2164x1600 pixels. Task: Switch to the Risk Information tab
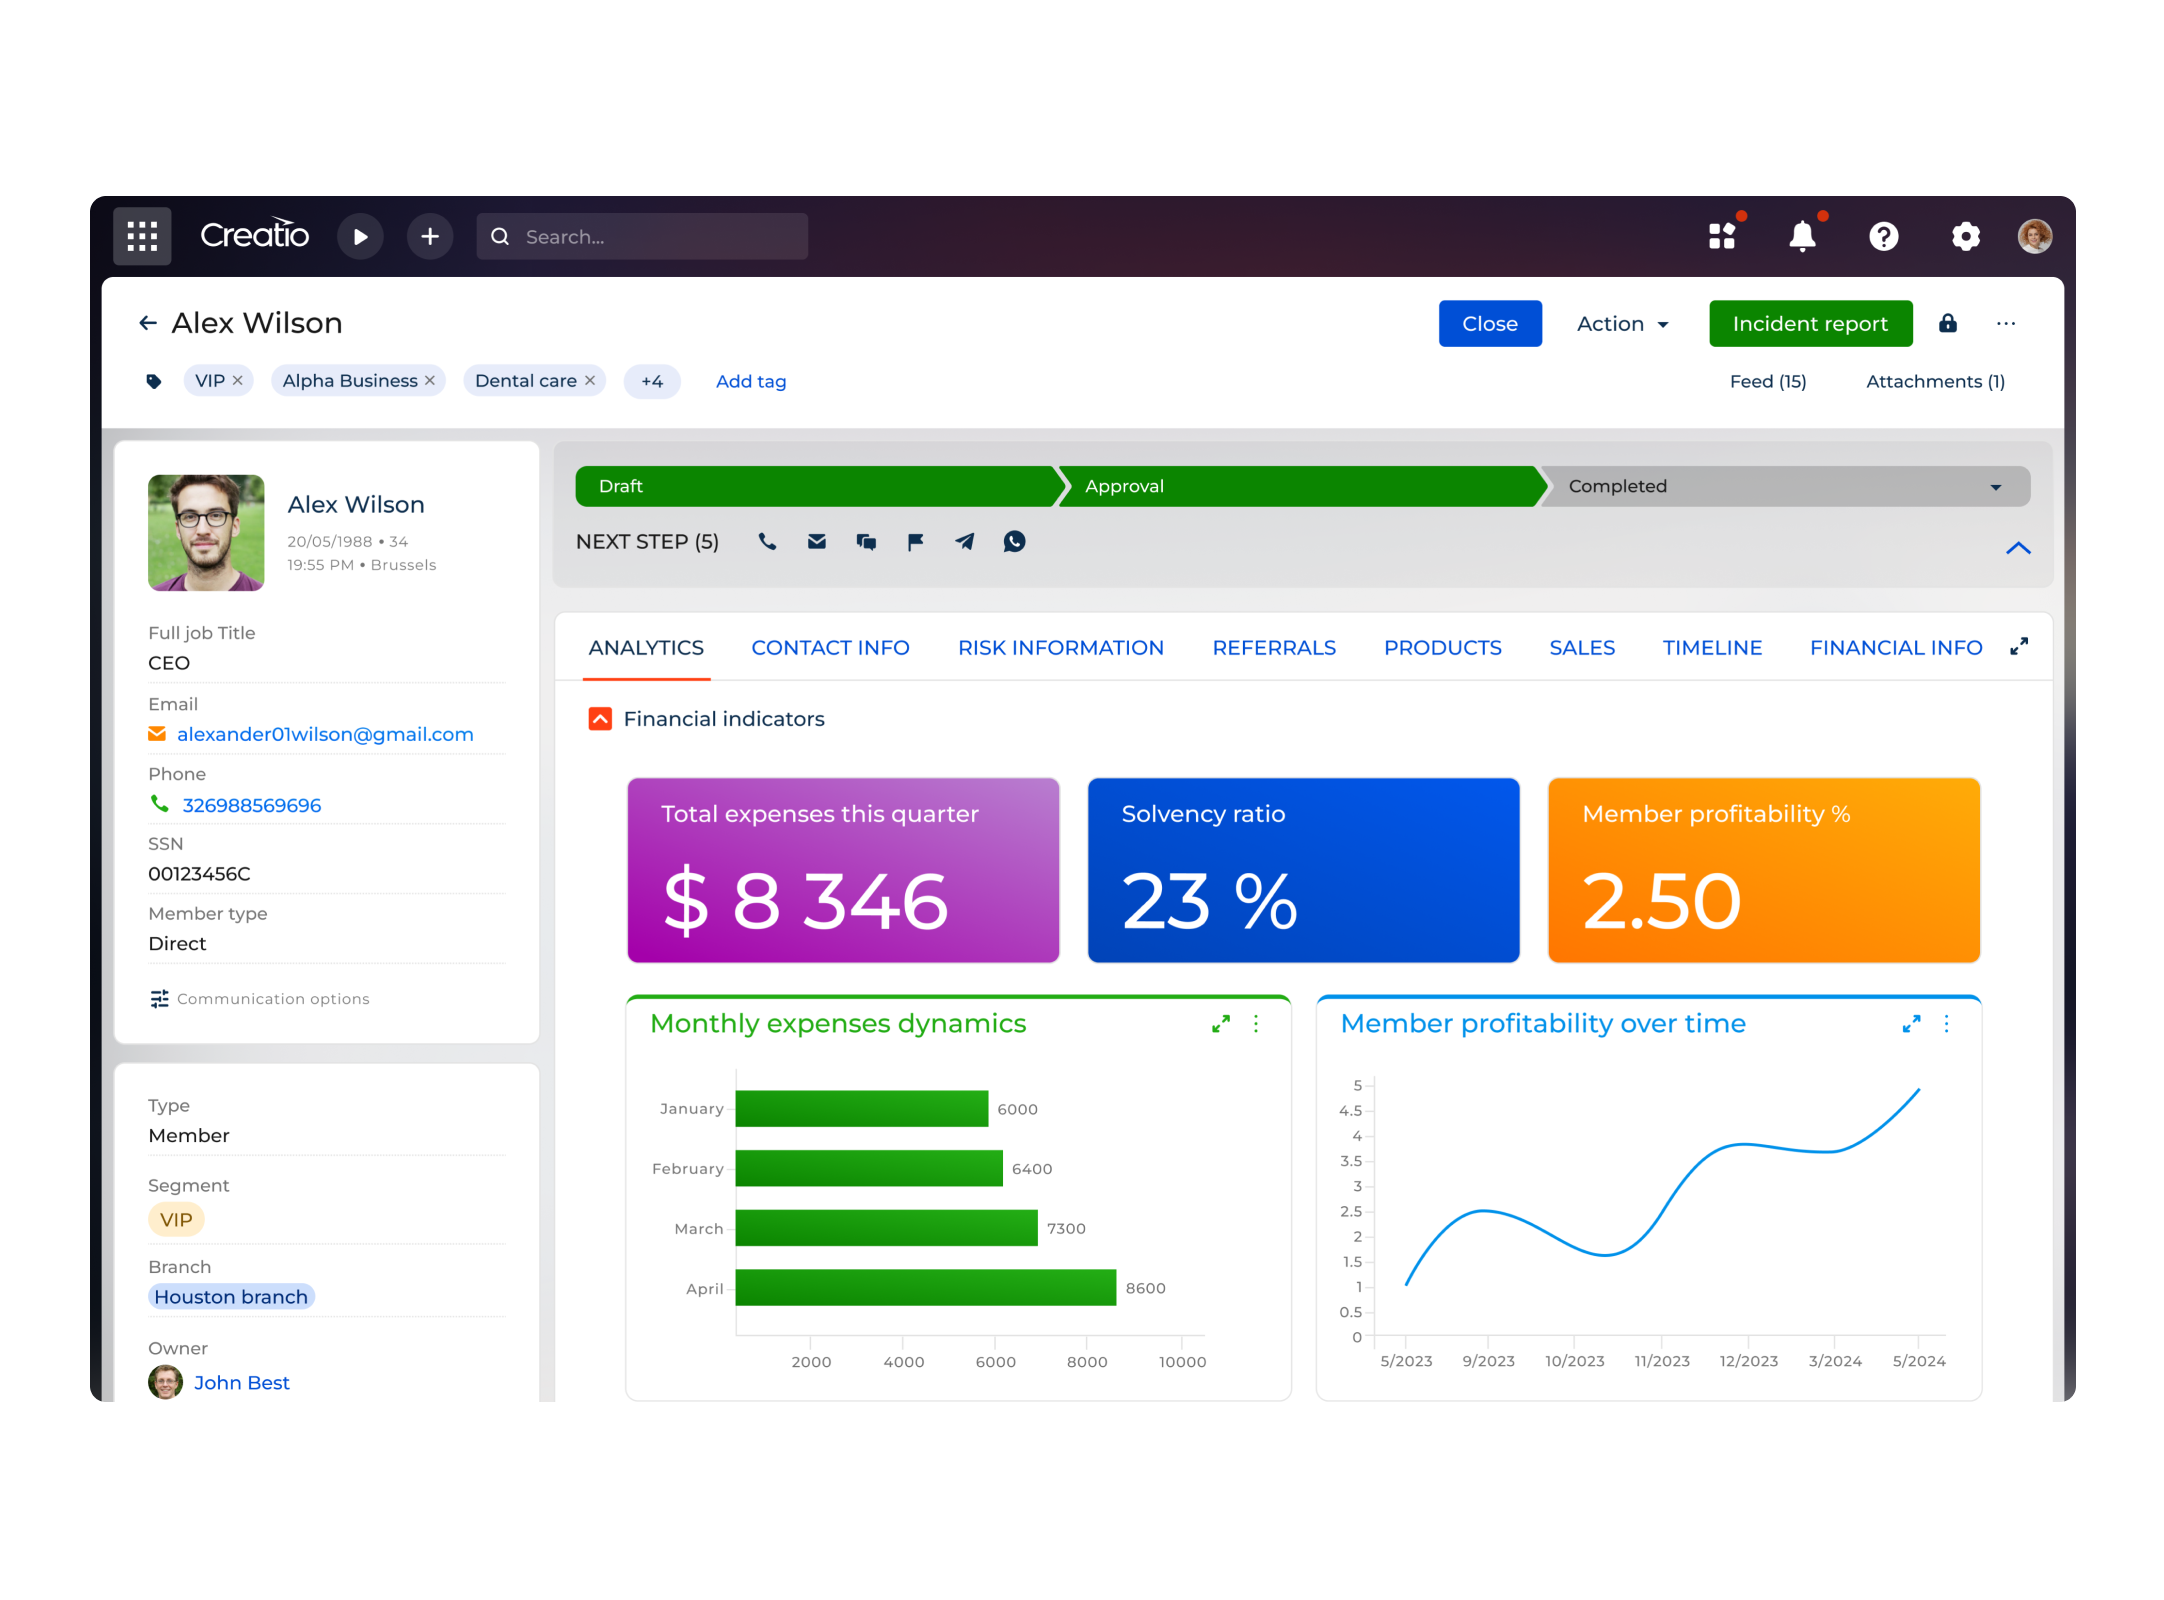pyautogui.click(x=1060, y=647)
